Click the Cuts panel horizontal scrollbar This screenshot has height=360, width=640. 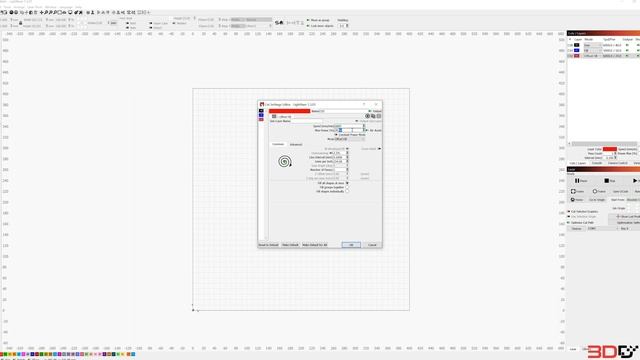pos(604,144)
